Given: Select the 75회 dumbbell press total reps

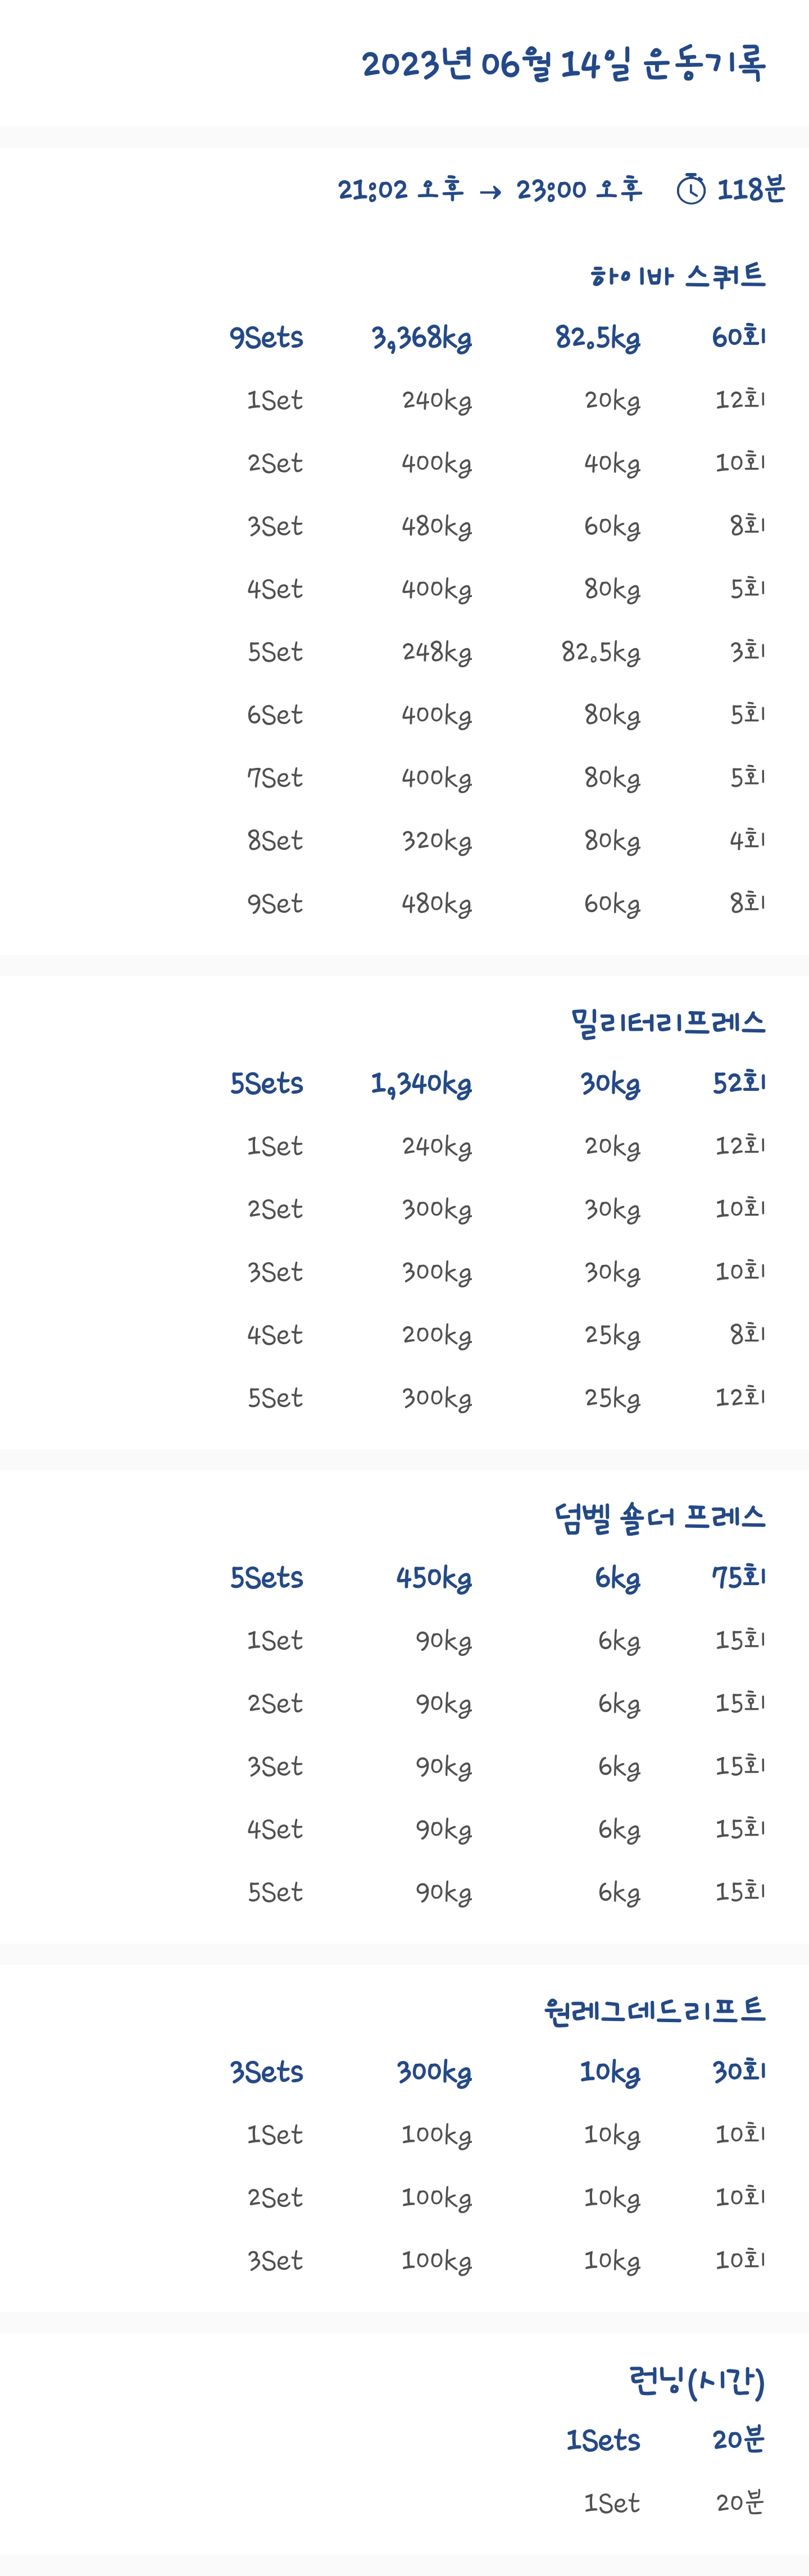Looking at the screenshot, I should pyautogui.click(x=738, y=1578).
